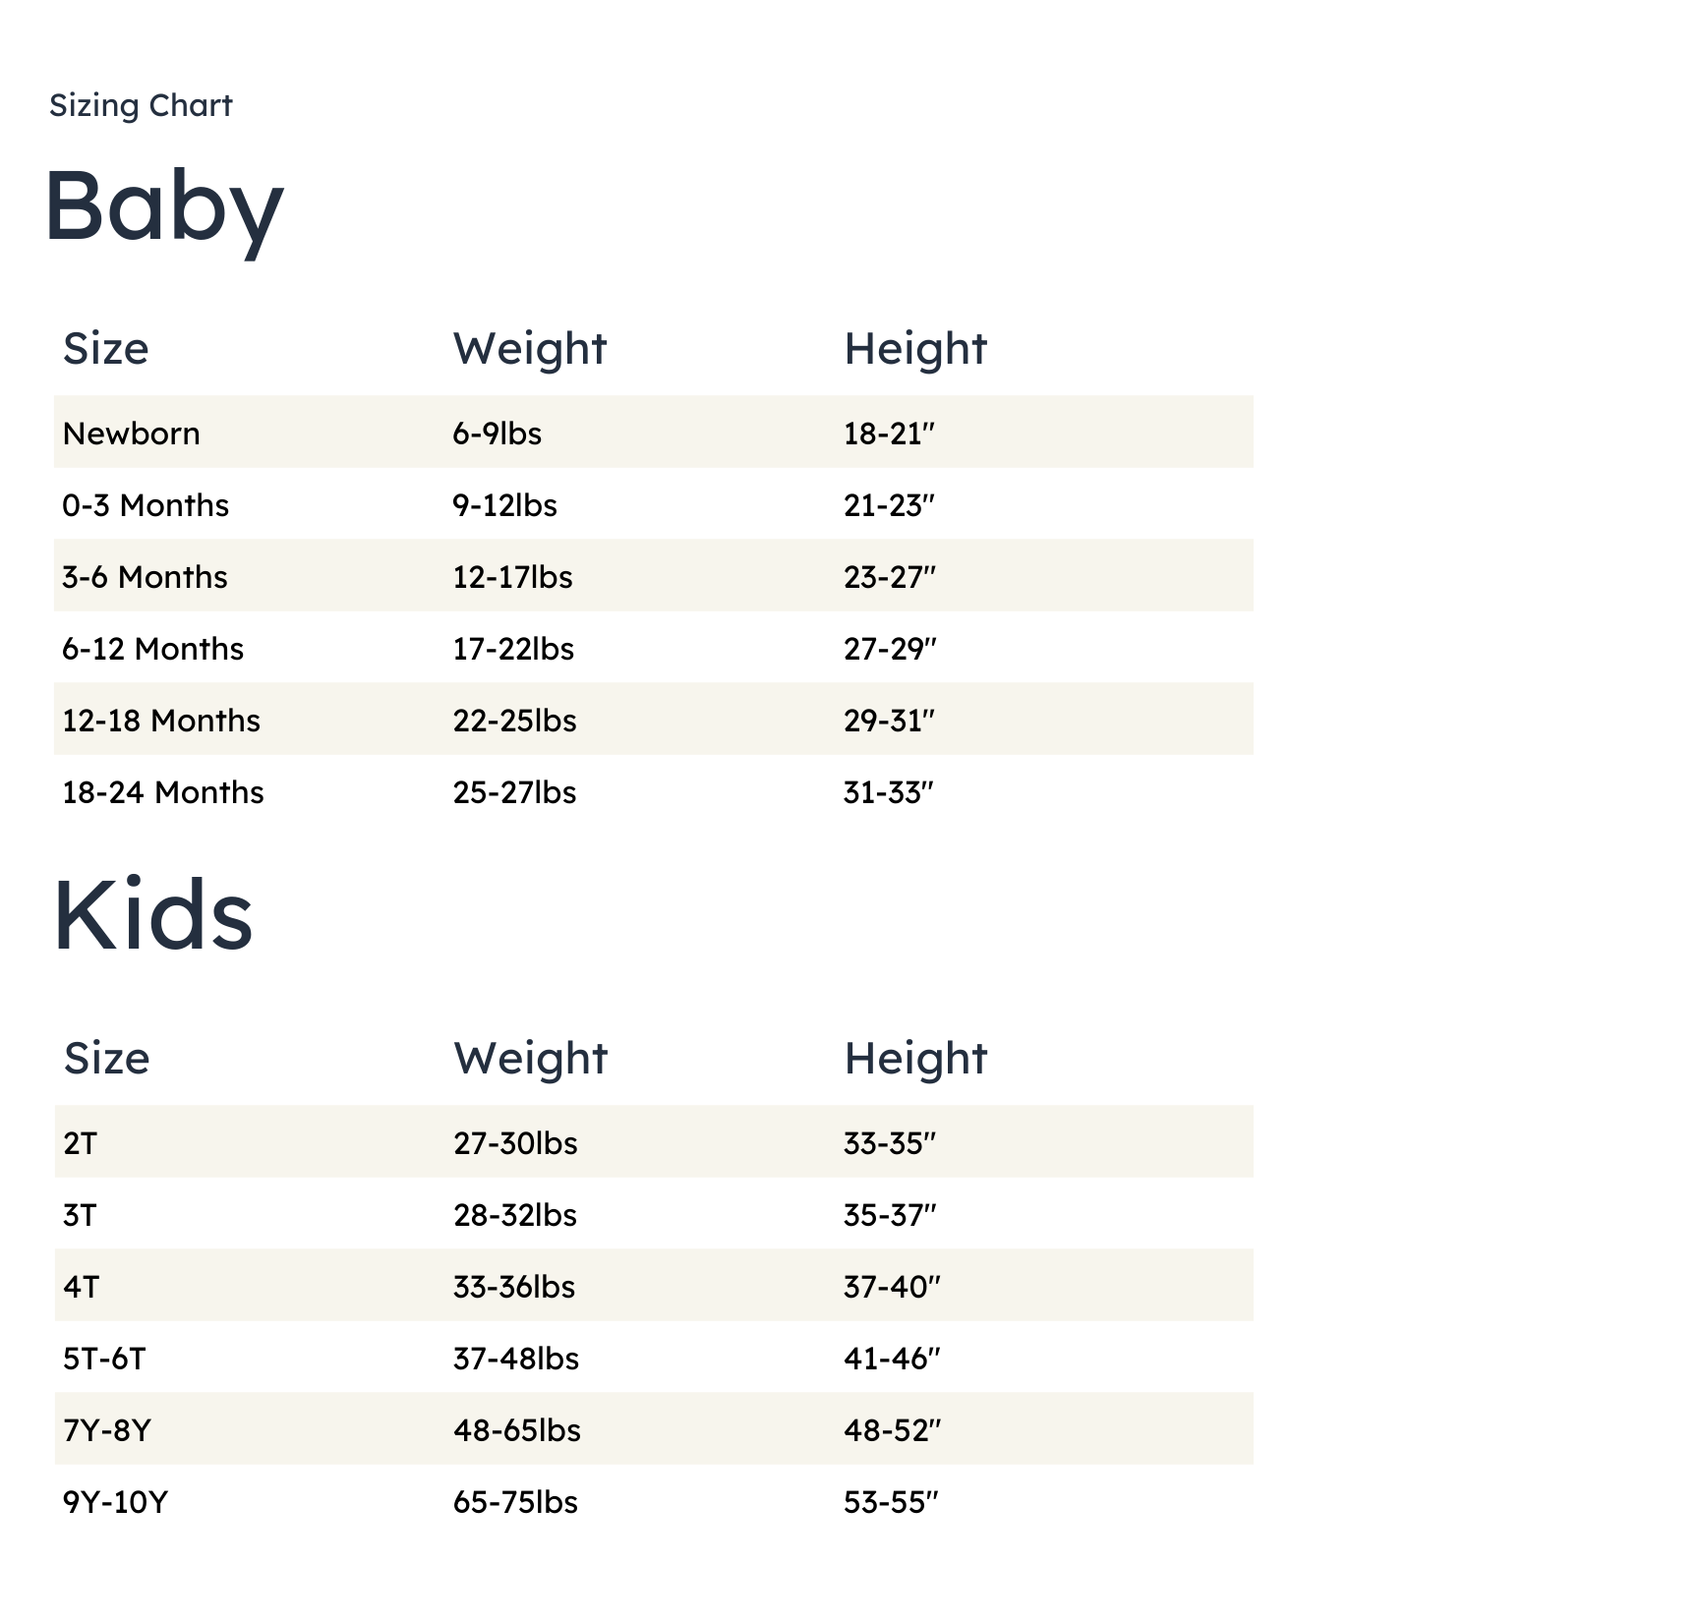Click the 0-3 Months size label

click(x=145, y=505)
